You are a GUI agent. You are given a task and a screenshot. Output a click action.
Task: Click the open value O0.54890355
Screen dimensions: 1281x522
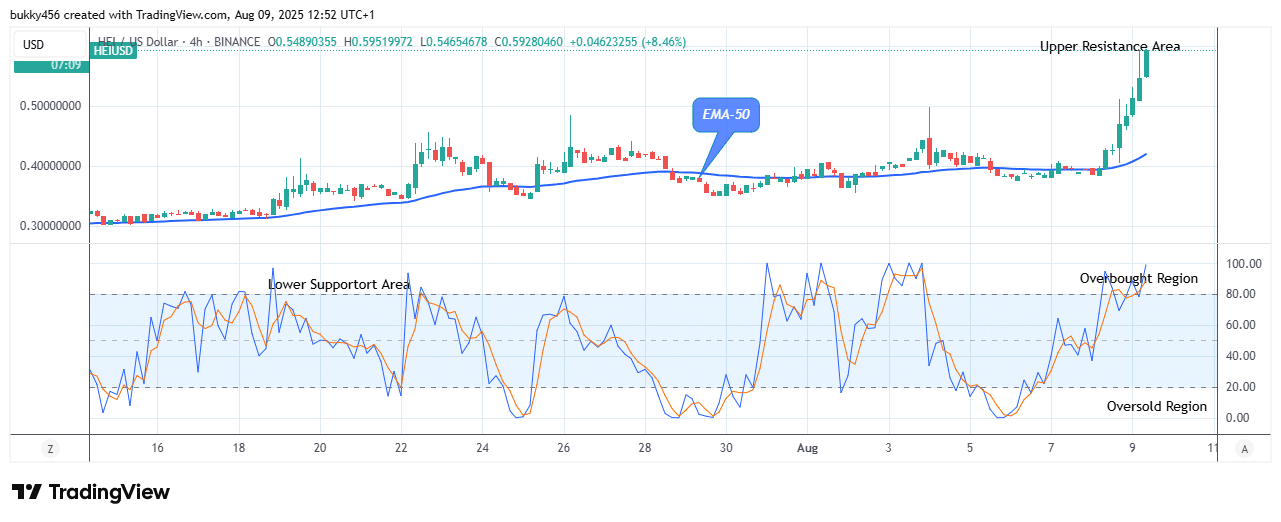point(303,41)
